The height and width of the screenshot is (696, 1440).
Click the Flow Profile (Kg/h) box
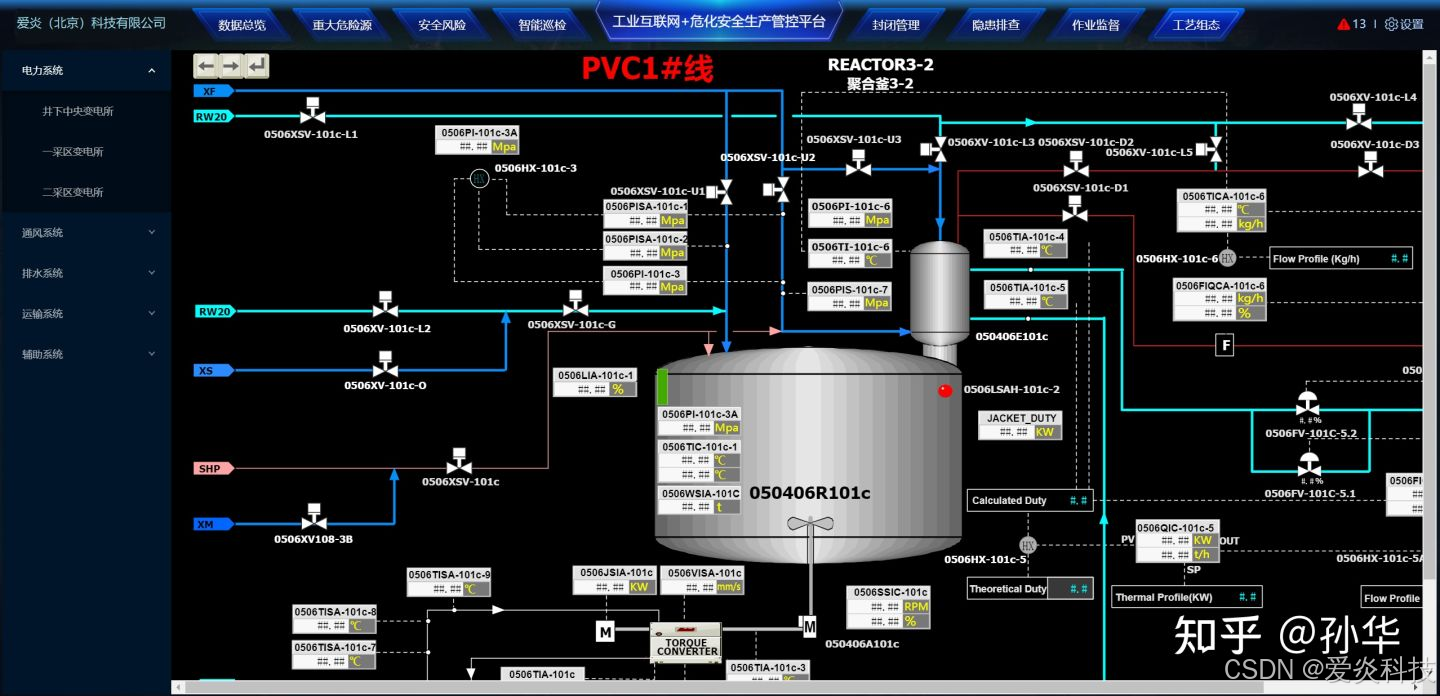point(1341,258)
